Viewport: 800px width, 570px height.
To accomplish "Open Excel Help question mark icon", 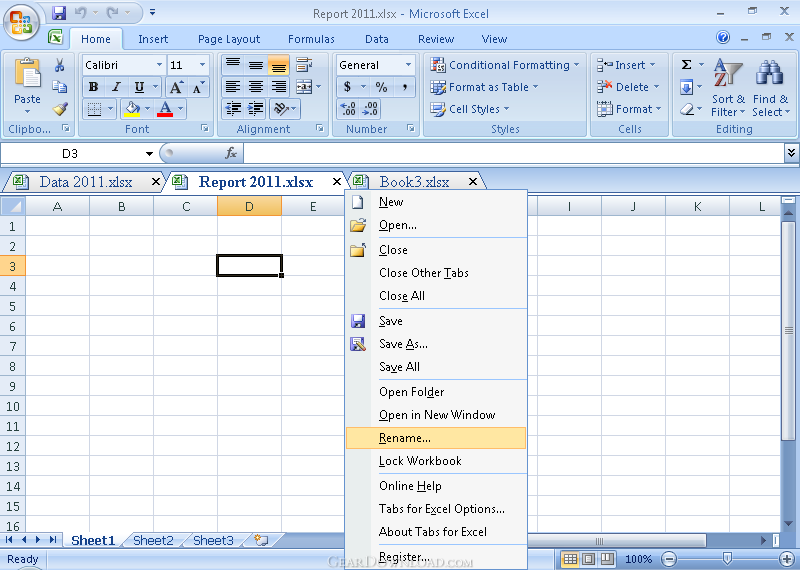I will [x=722, y=37].
